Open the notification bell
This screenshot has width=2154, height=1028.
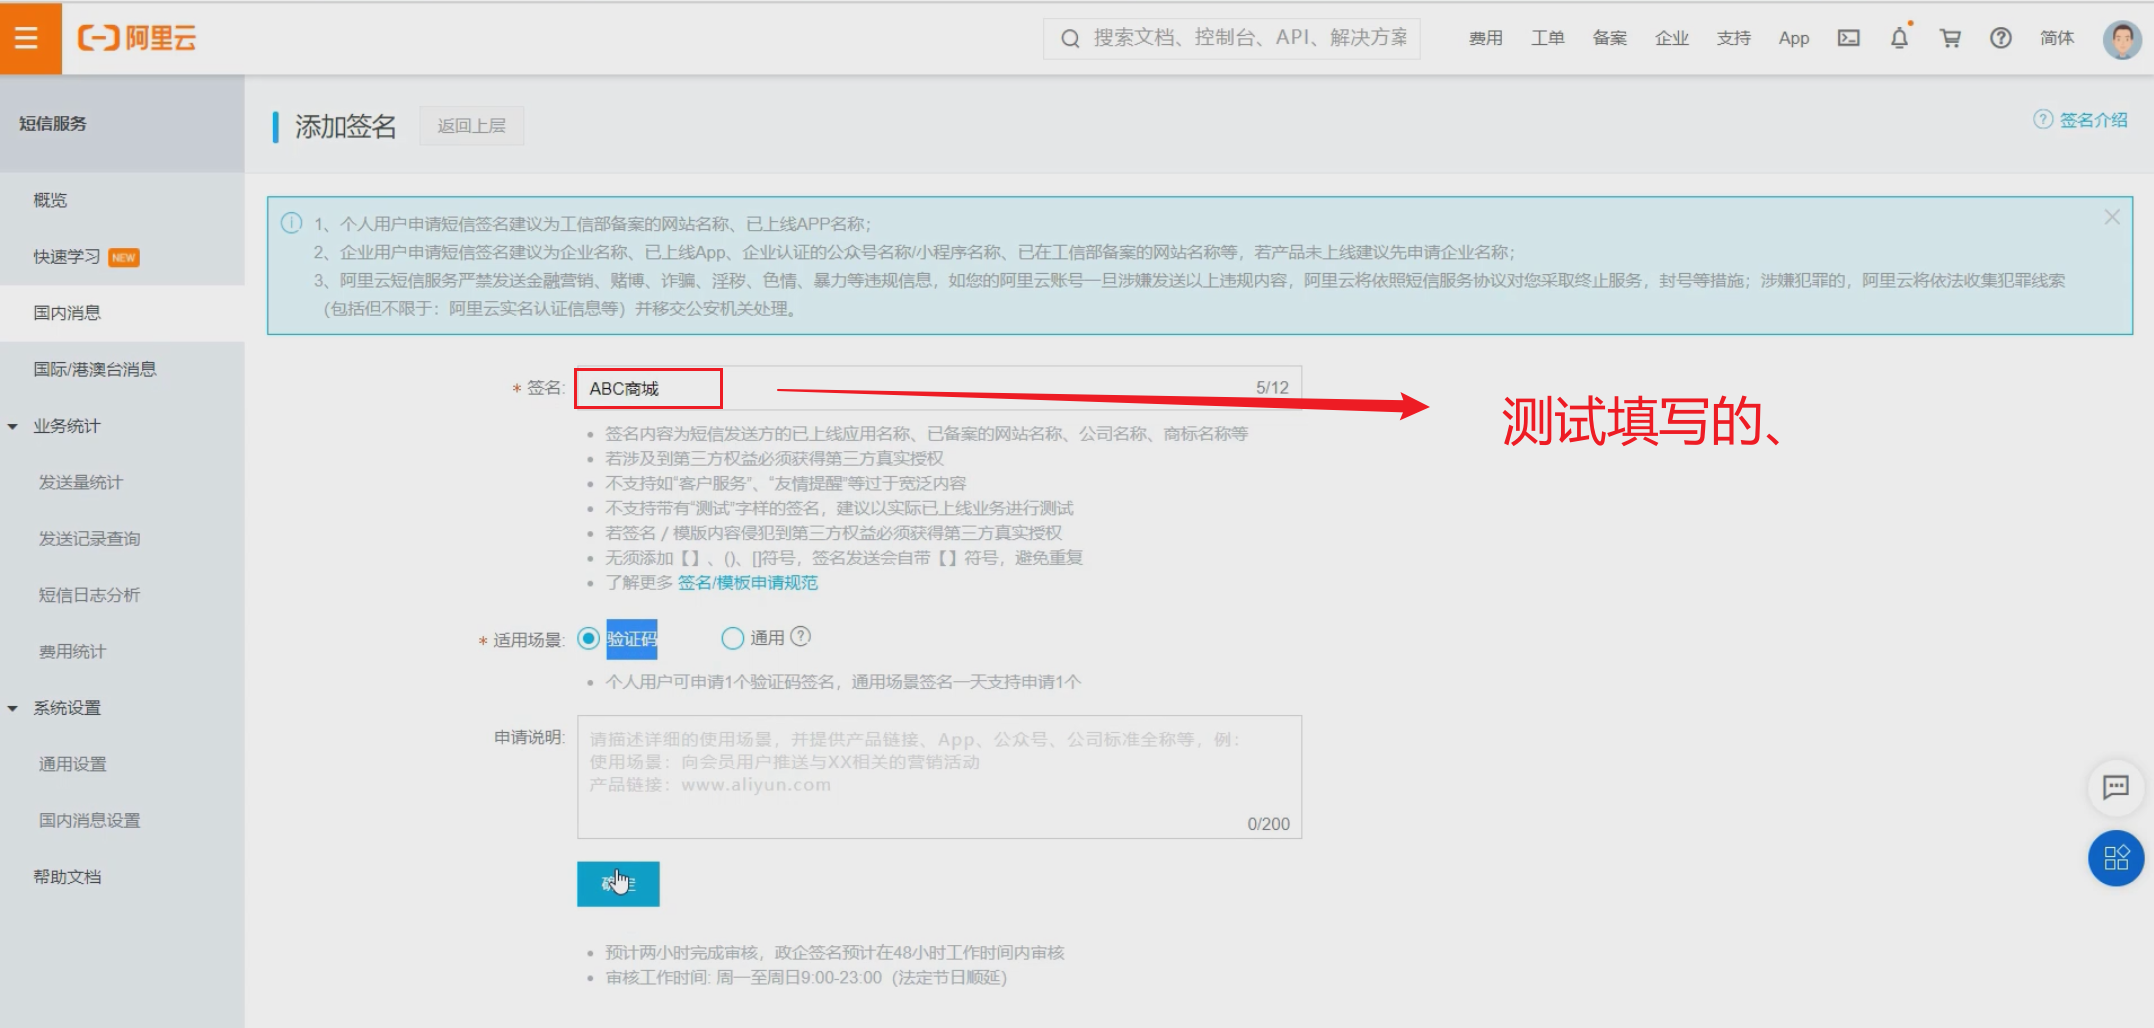(x=1899, y=38)
